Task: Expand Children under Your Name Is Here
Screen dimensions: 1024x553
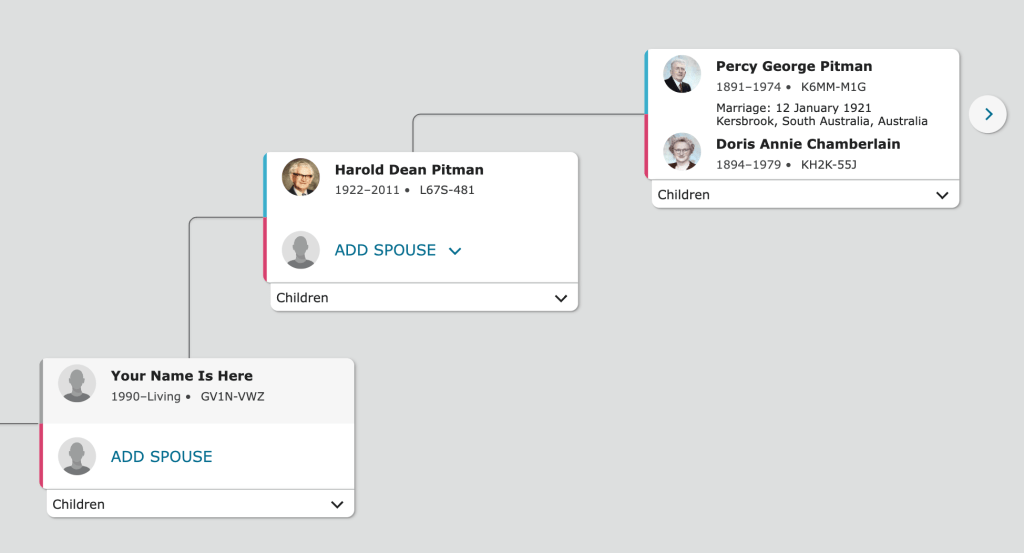Action: tap(337, 505)
